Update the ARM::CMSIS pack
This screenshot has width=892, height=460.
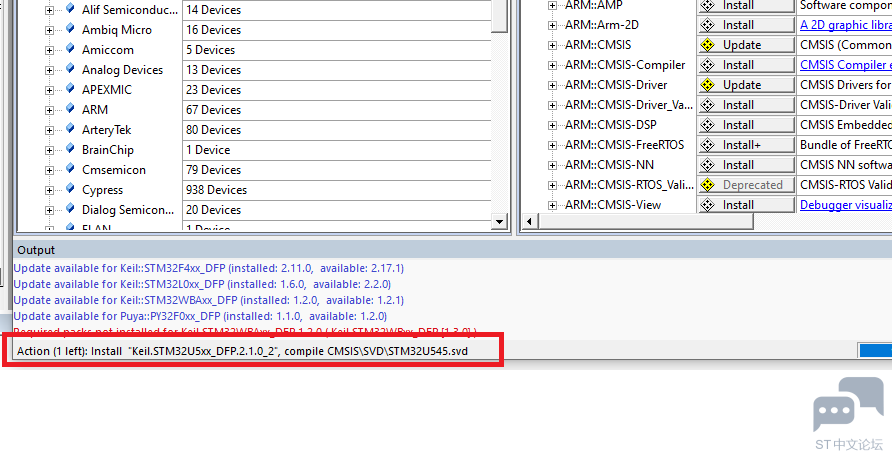coord(746,45)
